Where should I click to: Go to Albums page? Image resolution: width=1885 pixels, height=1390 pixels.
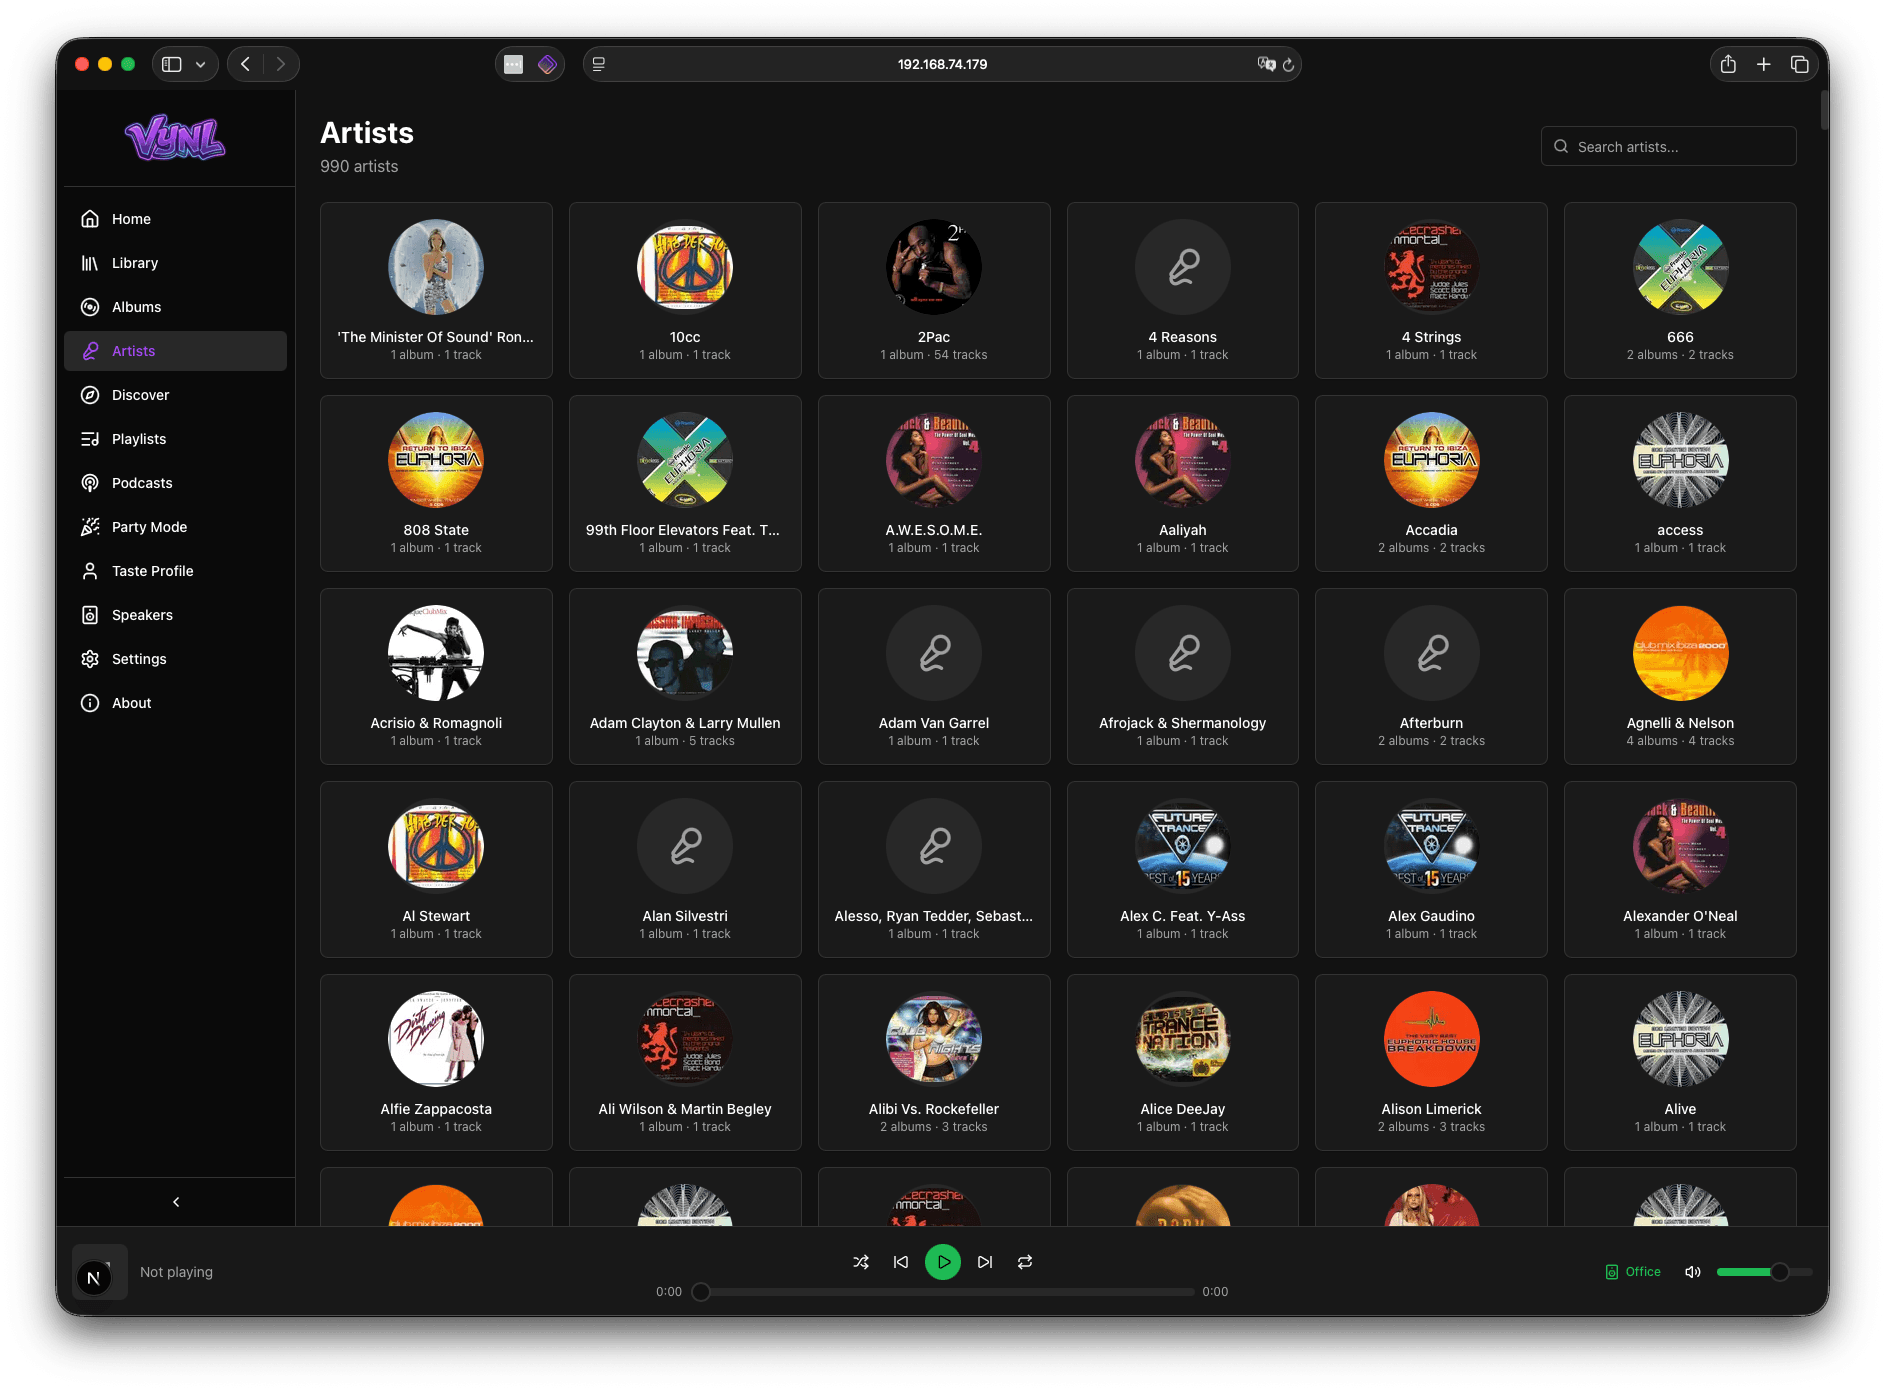175,307
